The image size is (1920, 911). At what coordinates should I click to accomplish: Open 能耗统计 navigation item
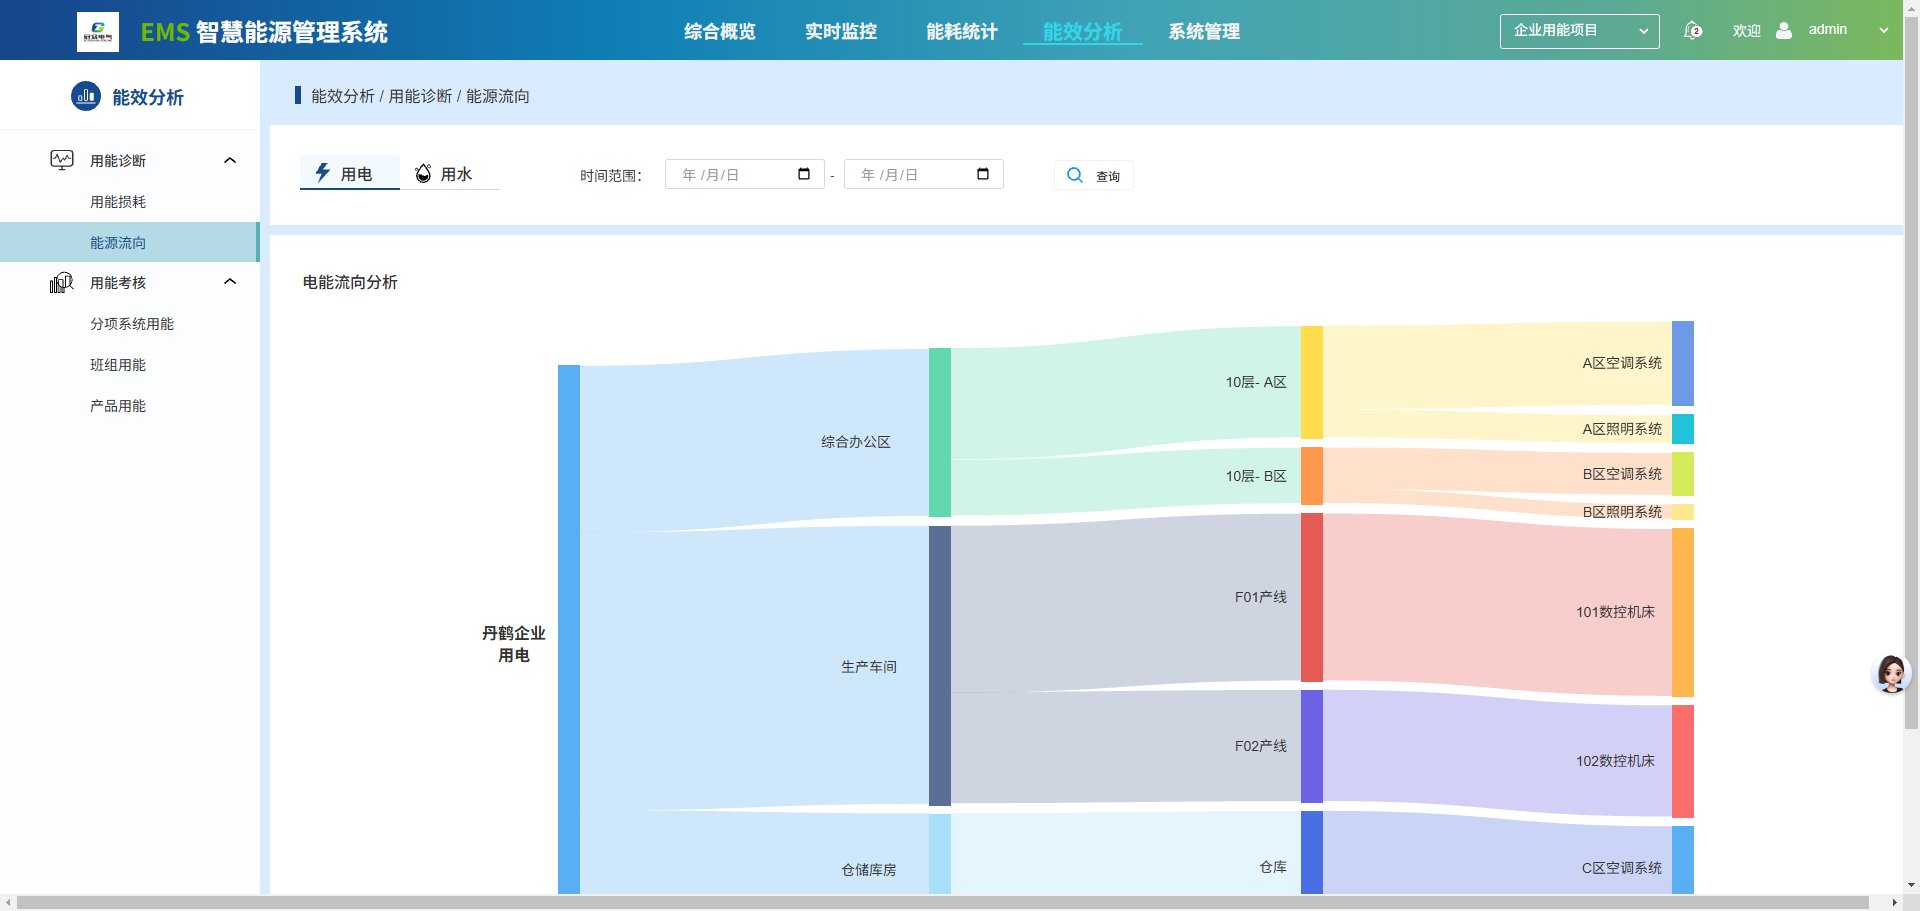coord(962,32)
